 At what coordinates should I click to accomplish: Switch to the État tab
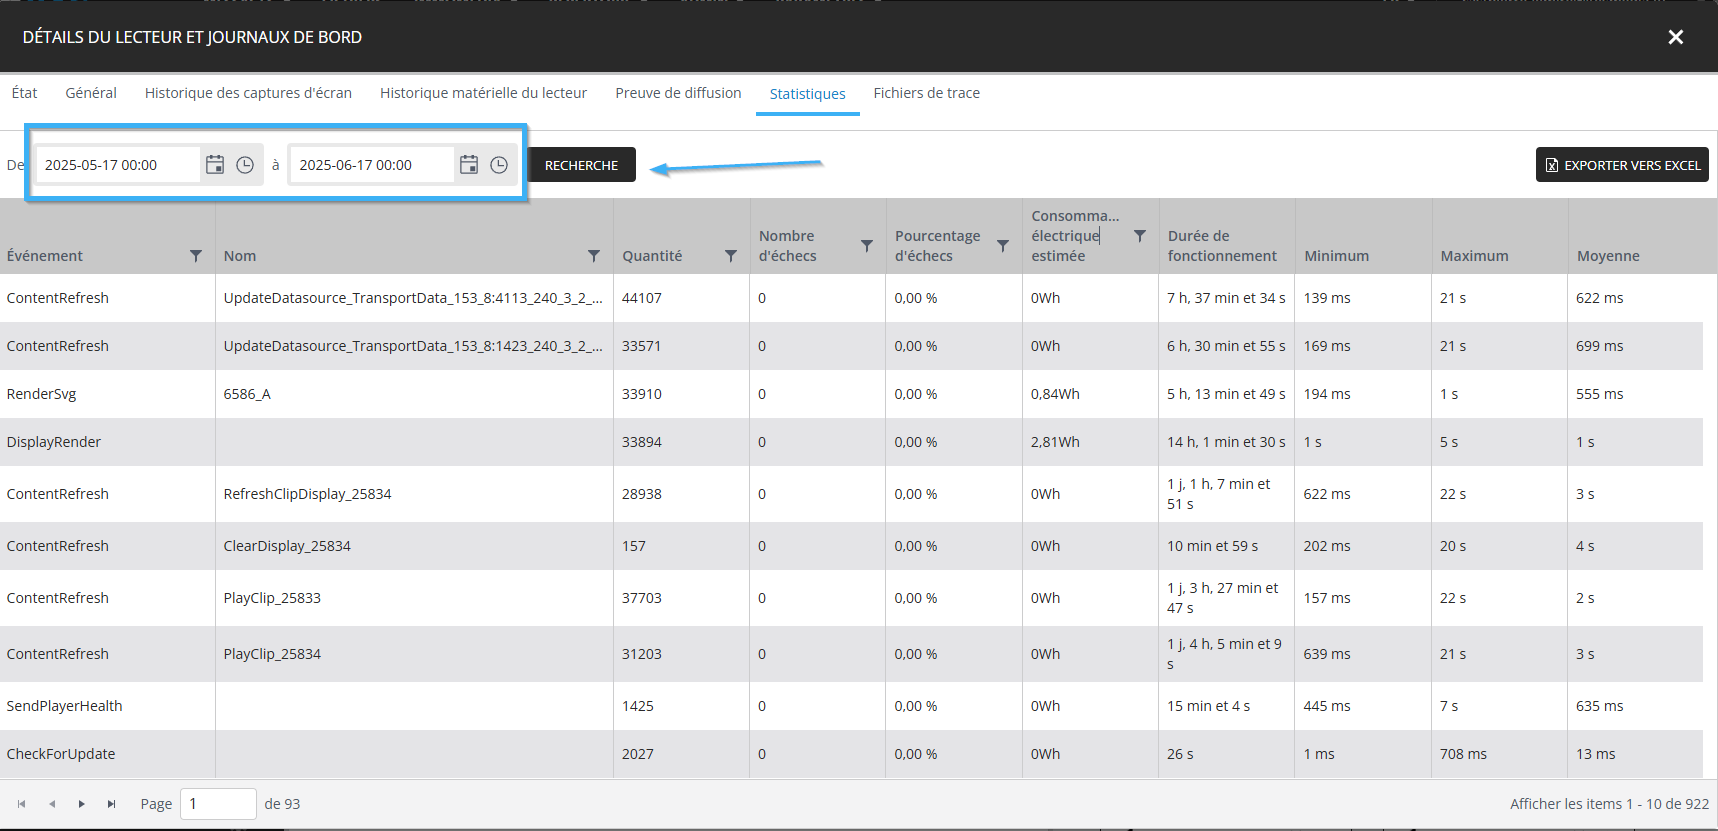pos(25,93)
